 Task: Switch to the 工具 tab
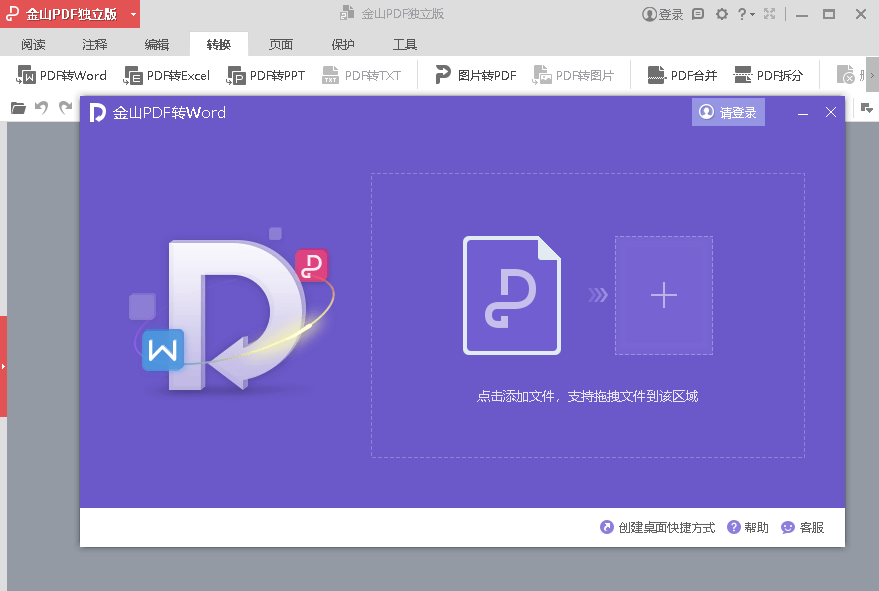click(405, 44)
